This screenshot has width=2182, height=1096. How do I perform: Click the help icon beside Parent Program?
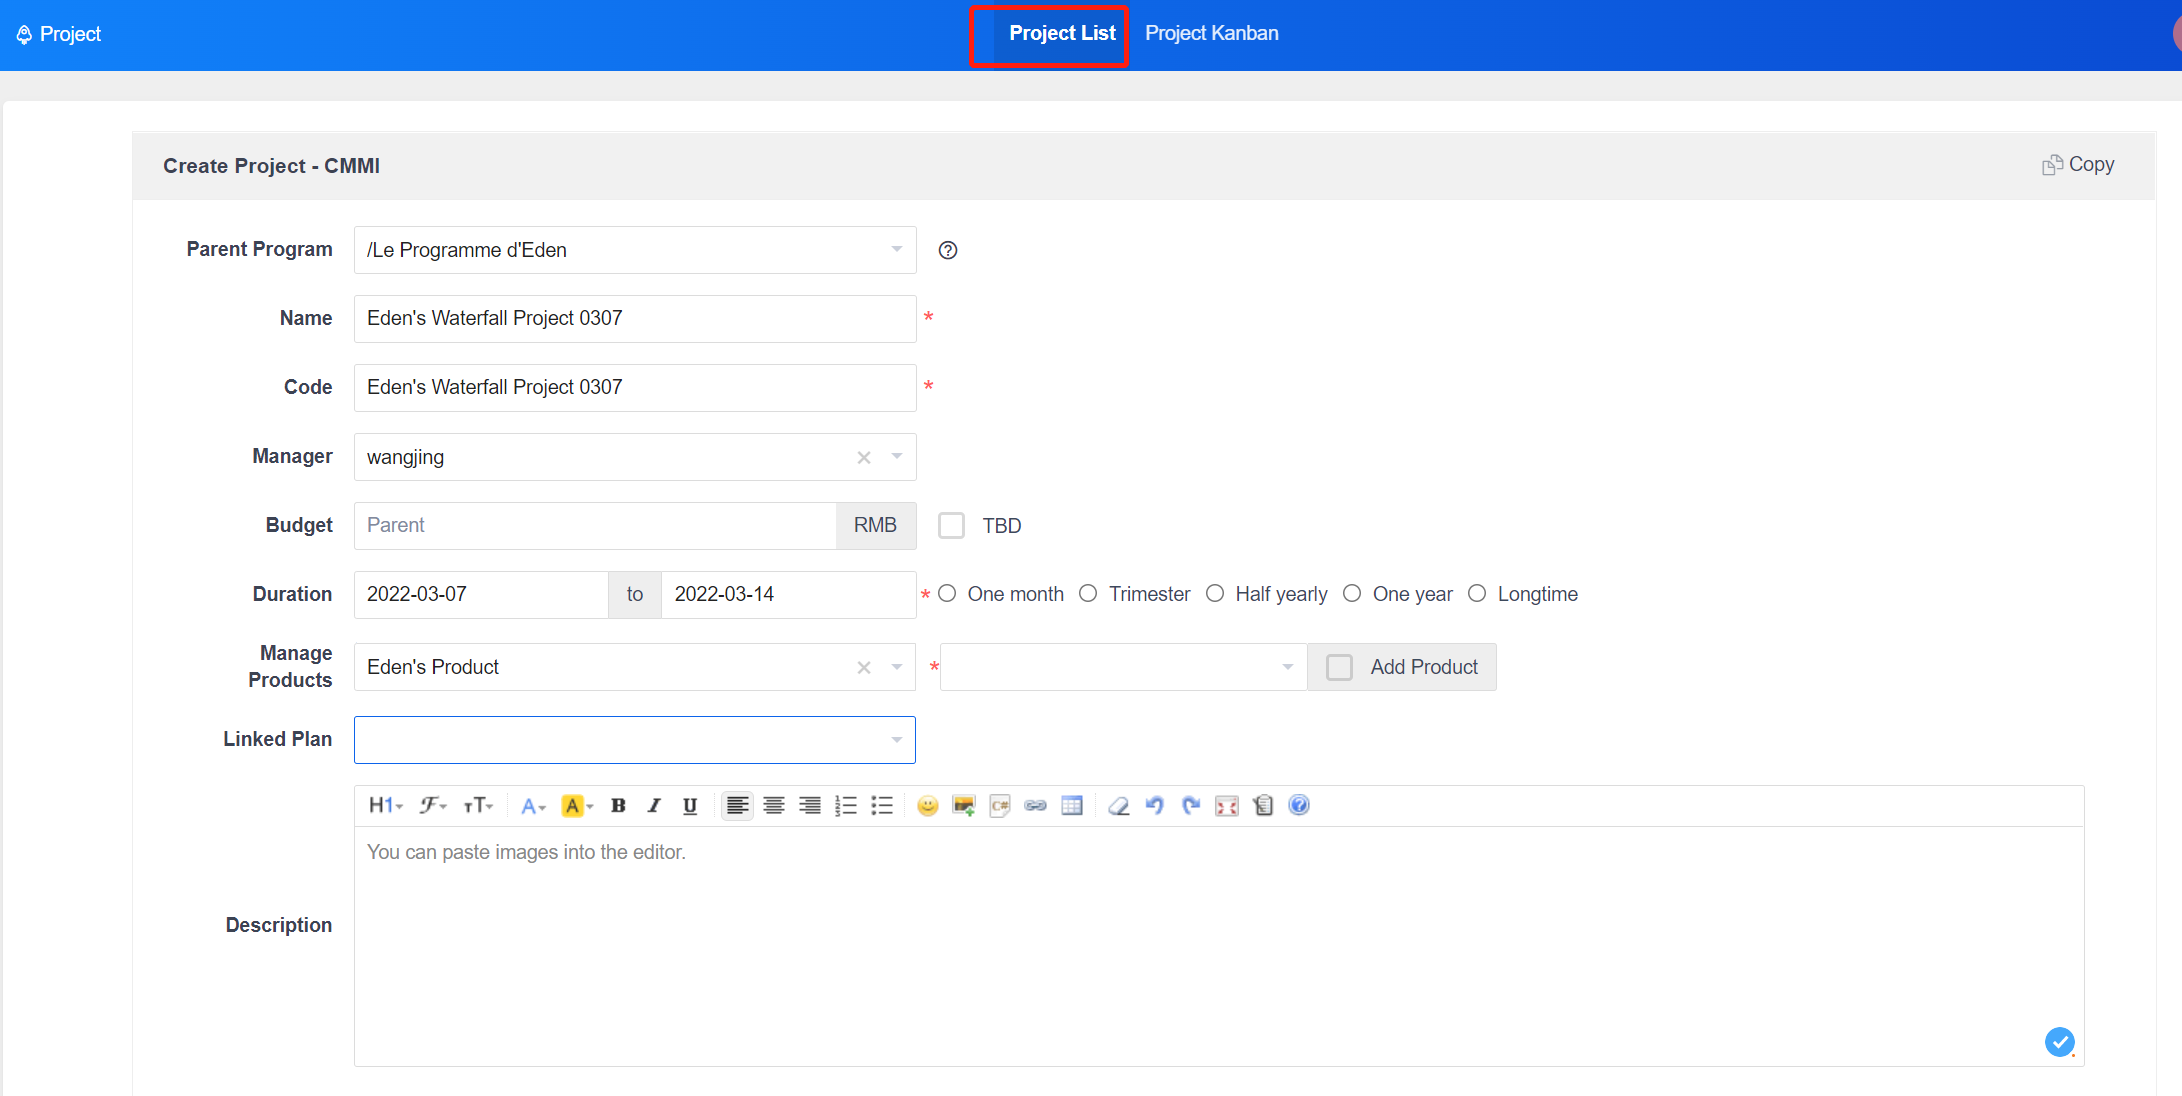pos(948,250)
